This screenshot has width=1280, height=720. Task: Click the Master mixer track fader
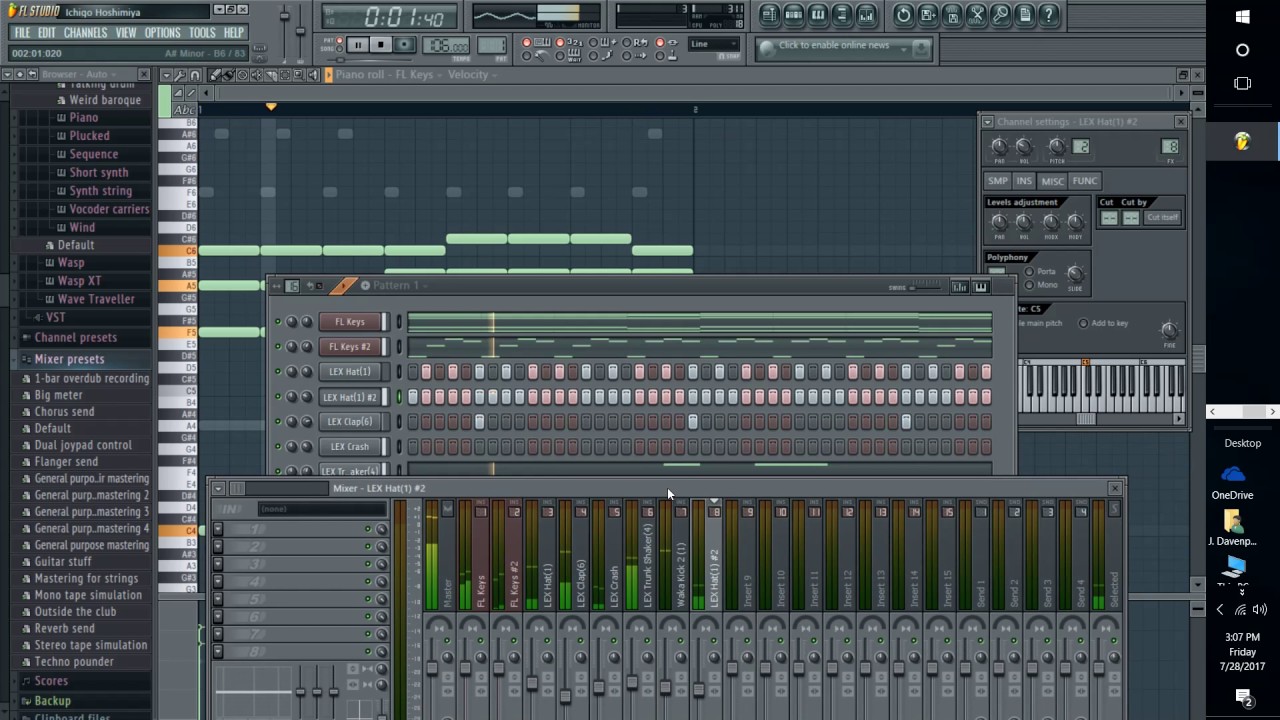(433, 668)
